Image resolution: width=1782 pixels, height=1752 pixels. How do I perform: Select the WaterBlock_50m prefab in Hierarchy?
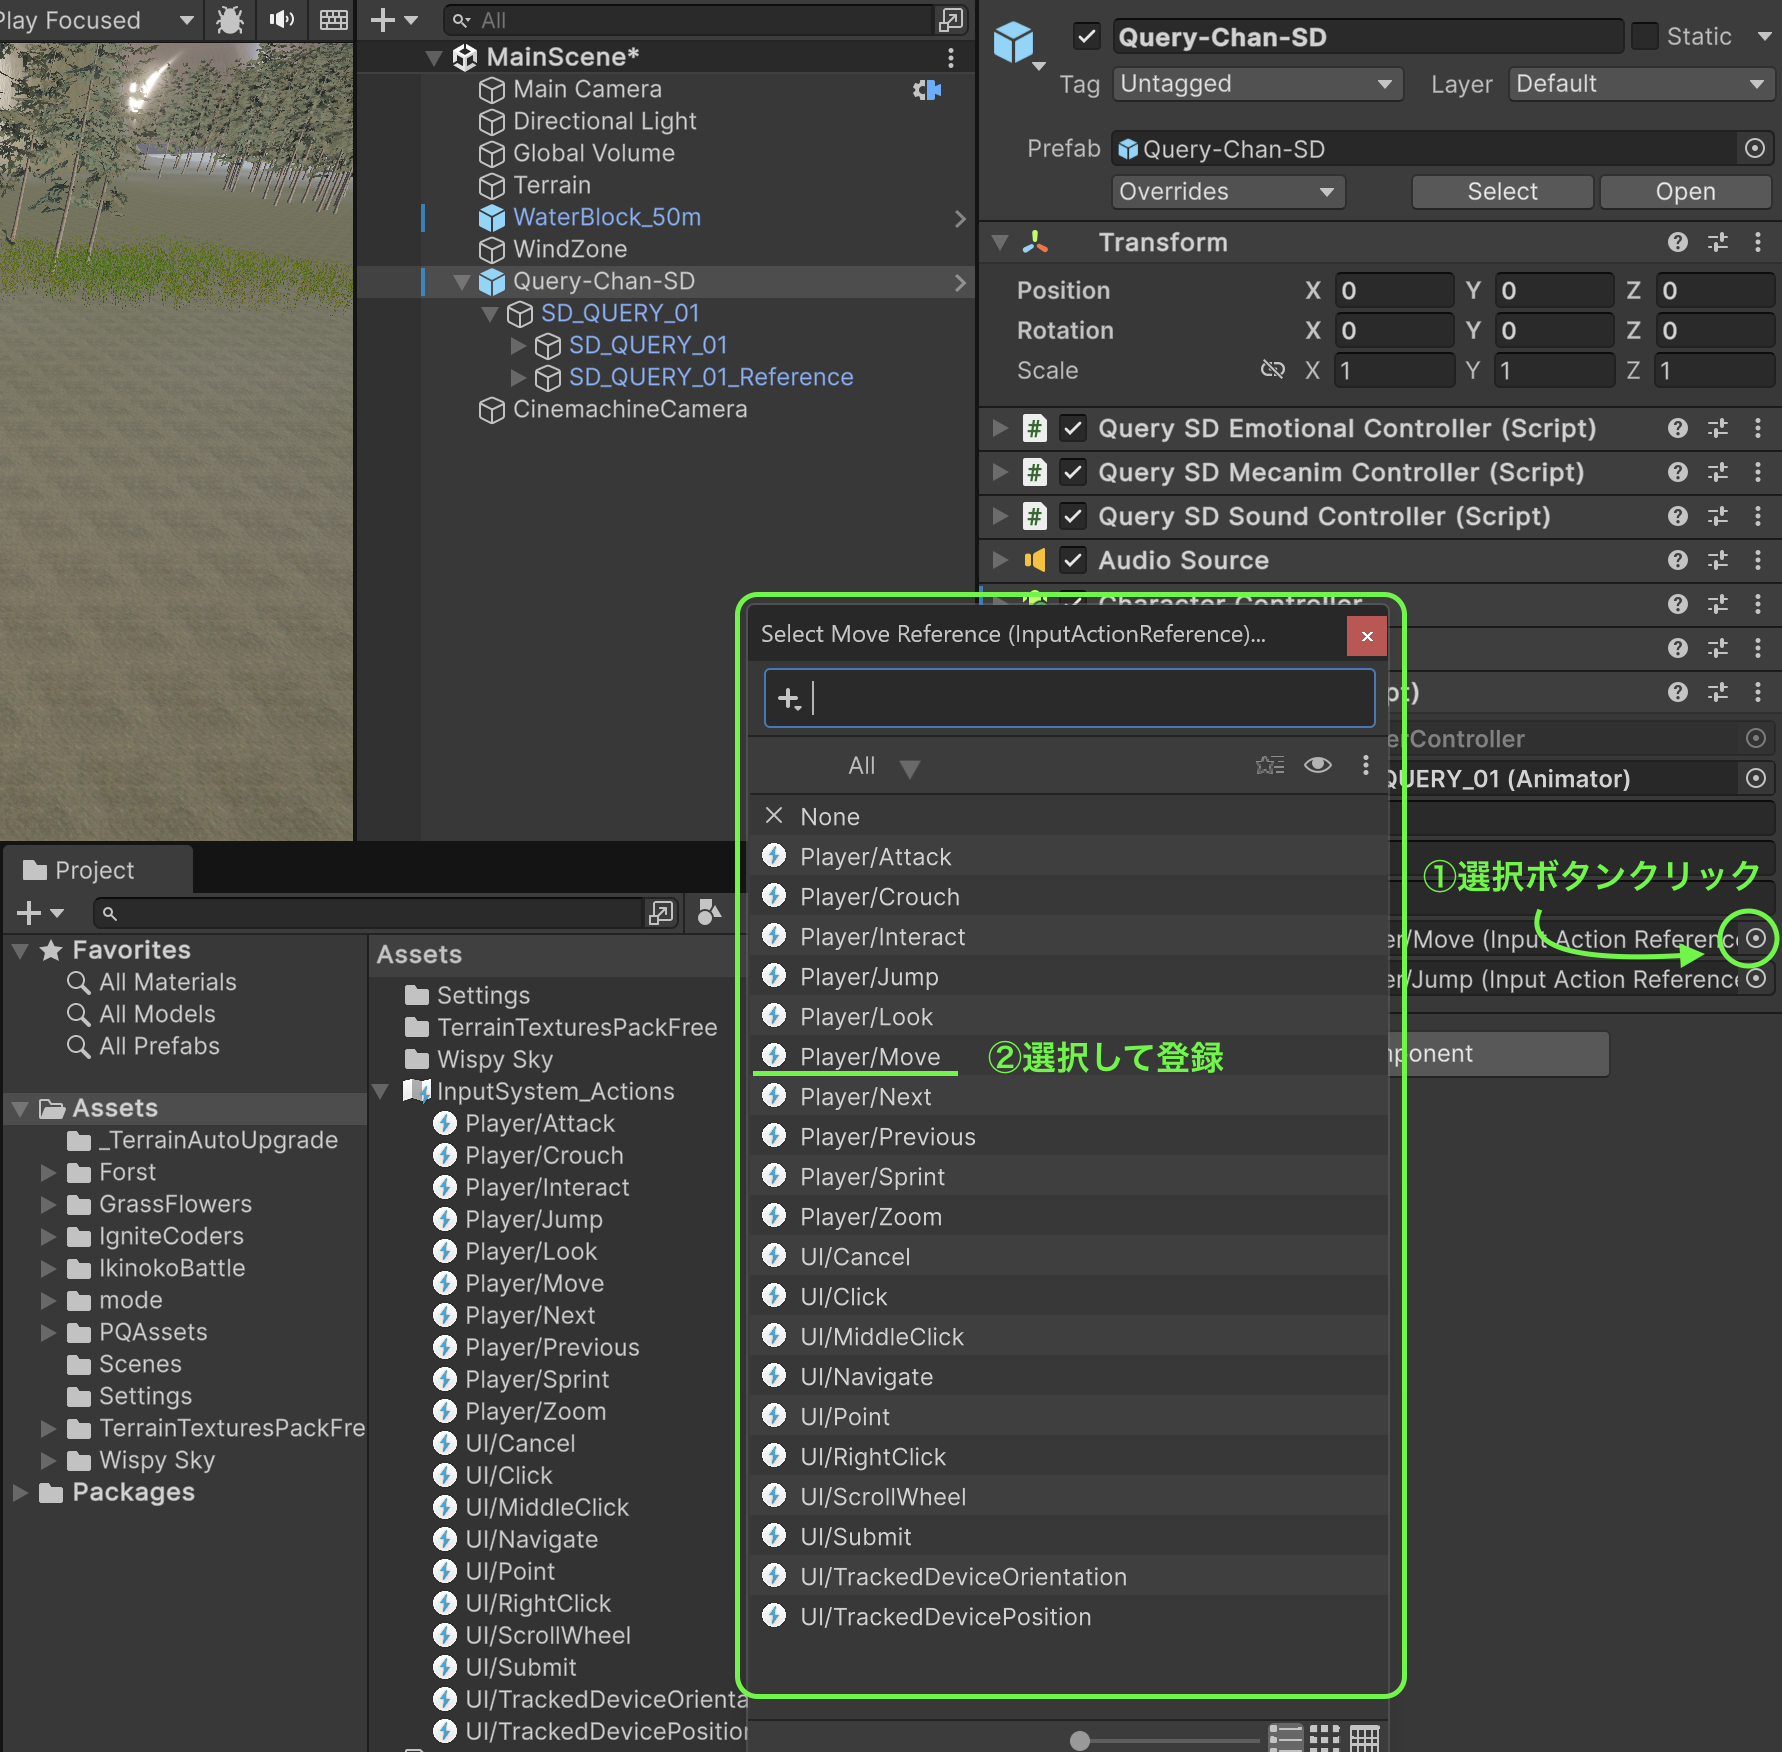[x=606, y=218]
